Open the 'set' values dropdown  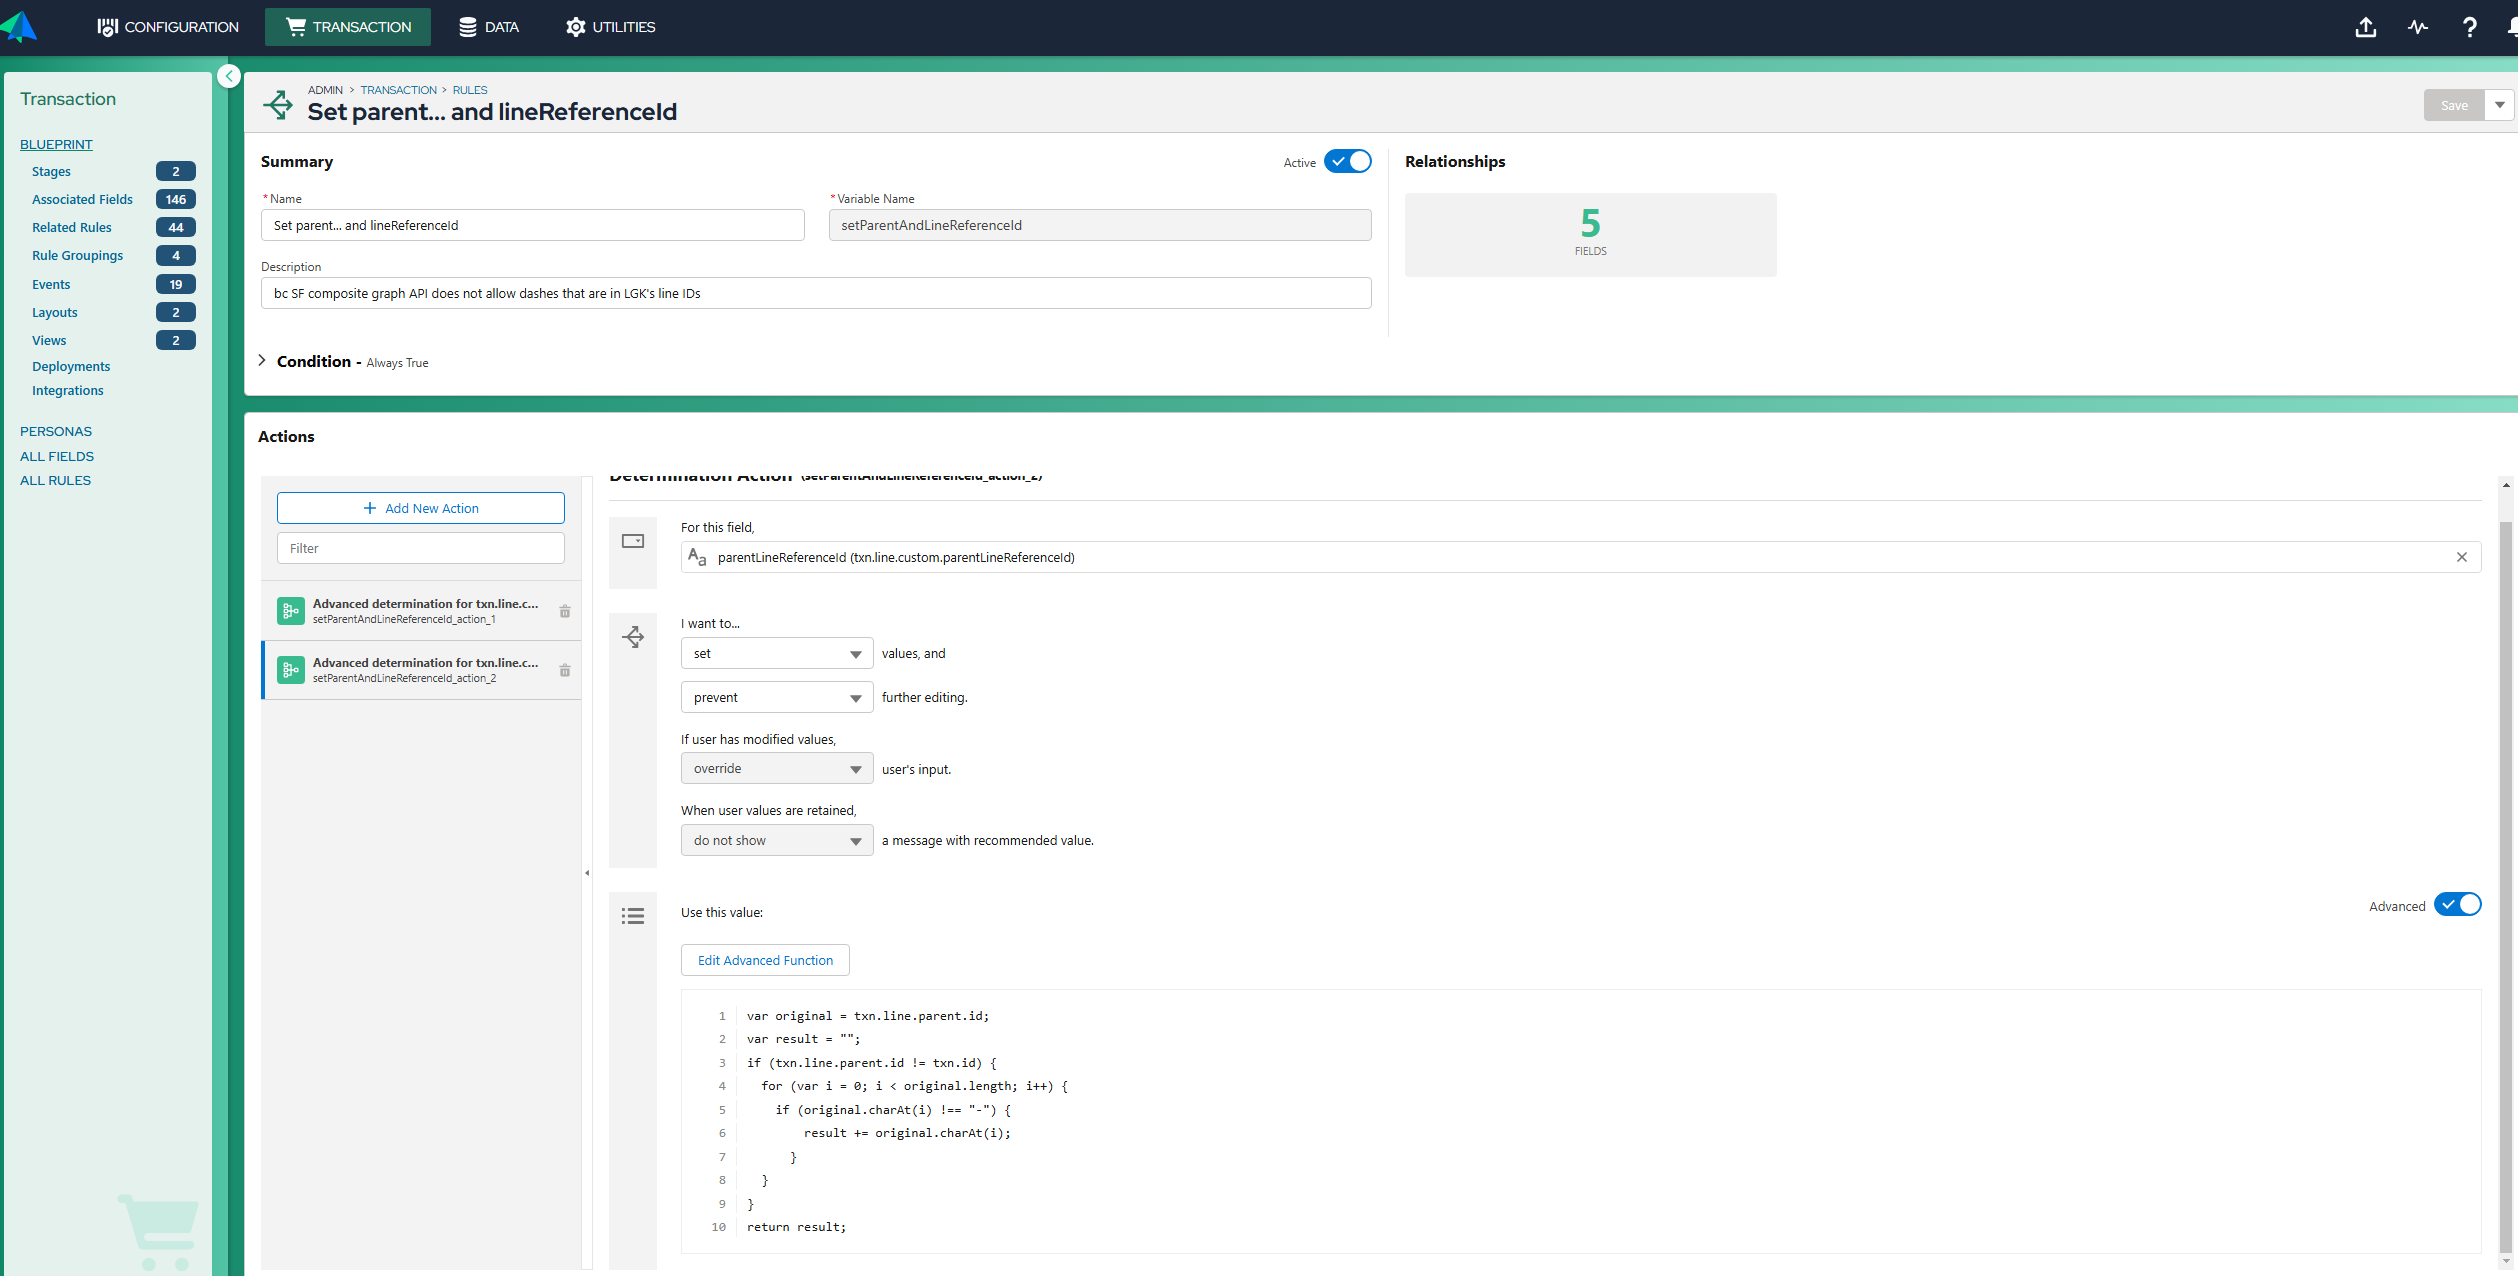777,654
